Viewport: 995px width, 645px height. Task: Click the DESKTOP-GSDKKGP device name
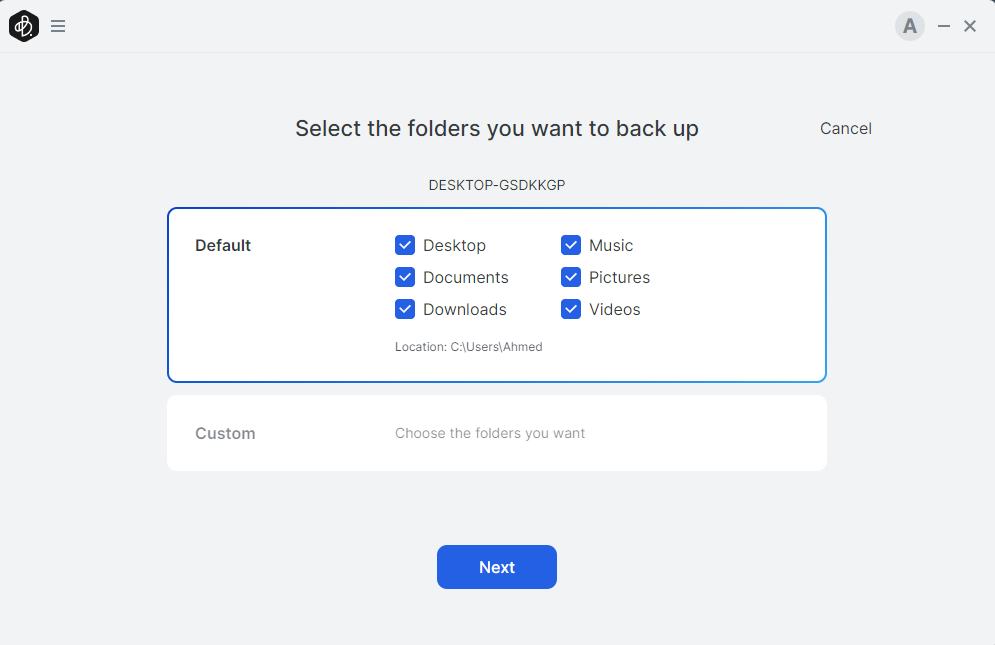tap(497, 185)
